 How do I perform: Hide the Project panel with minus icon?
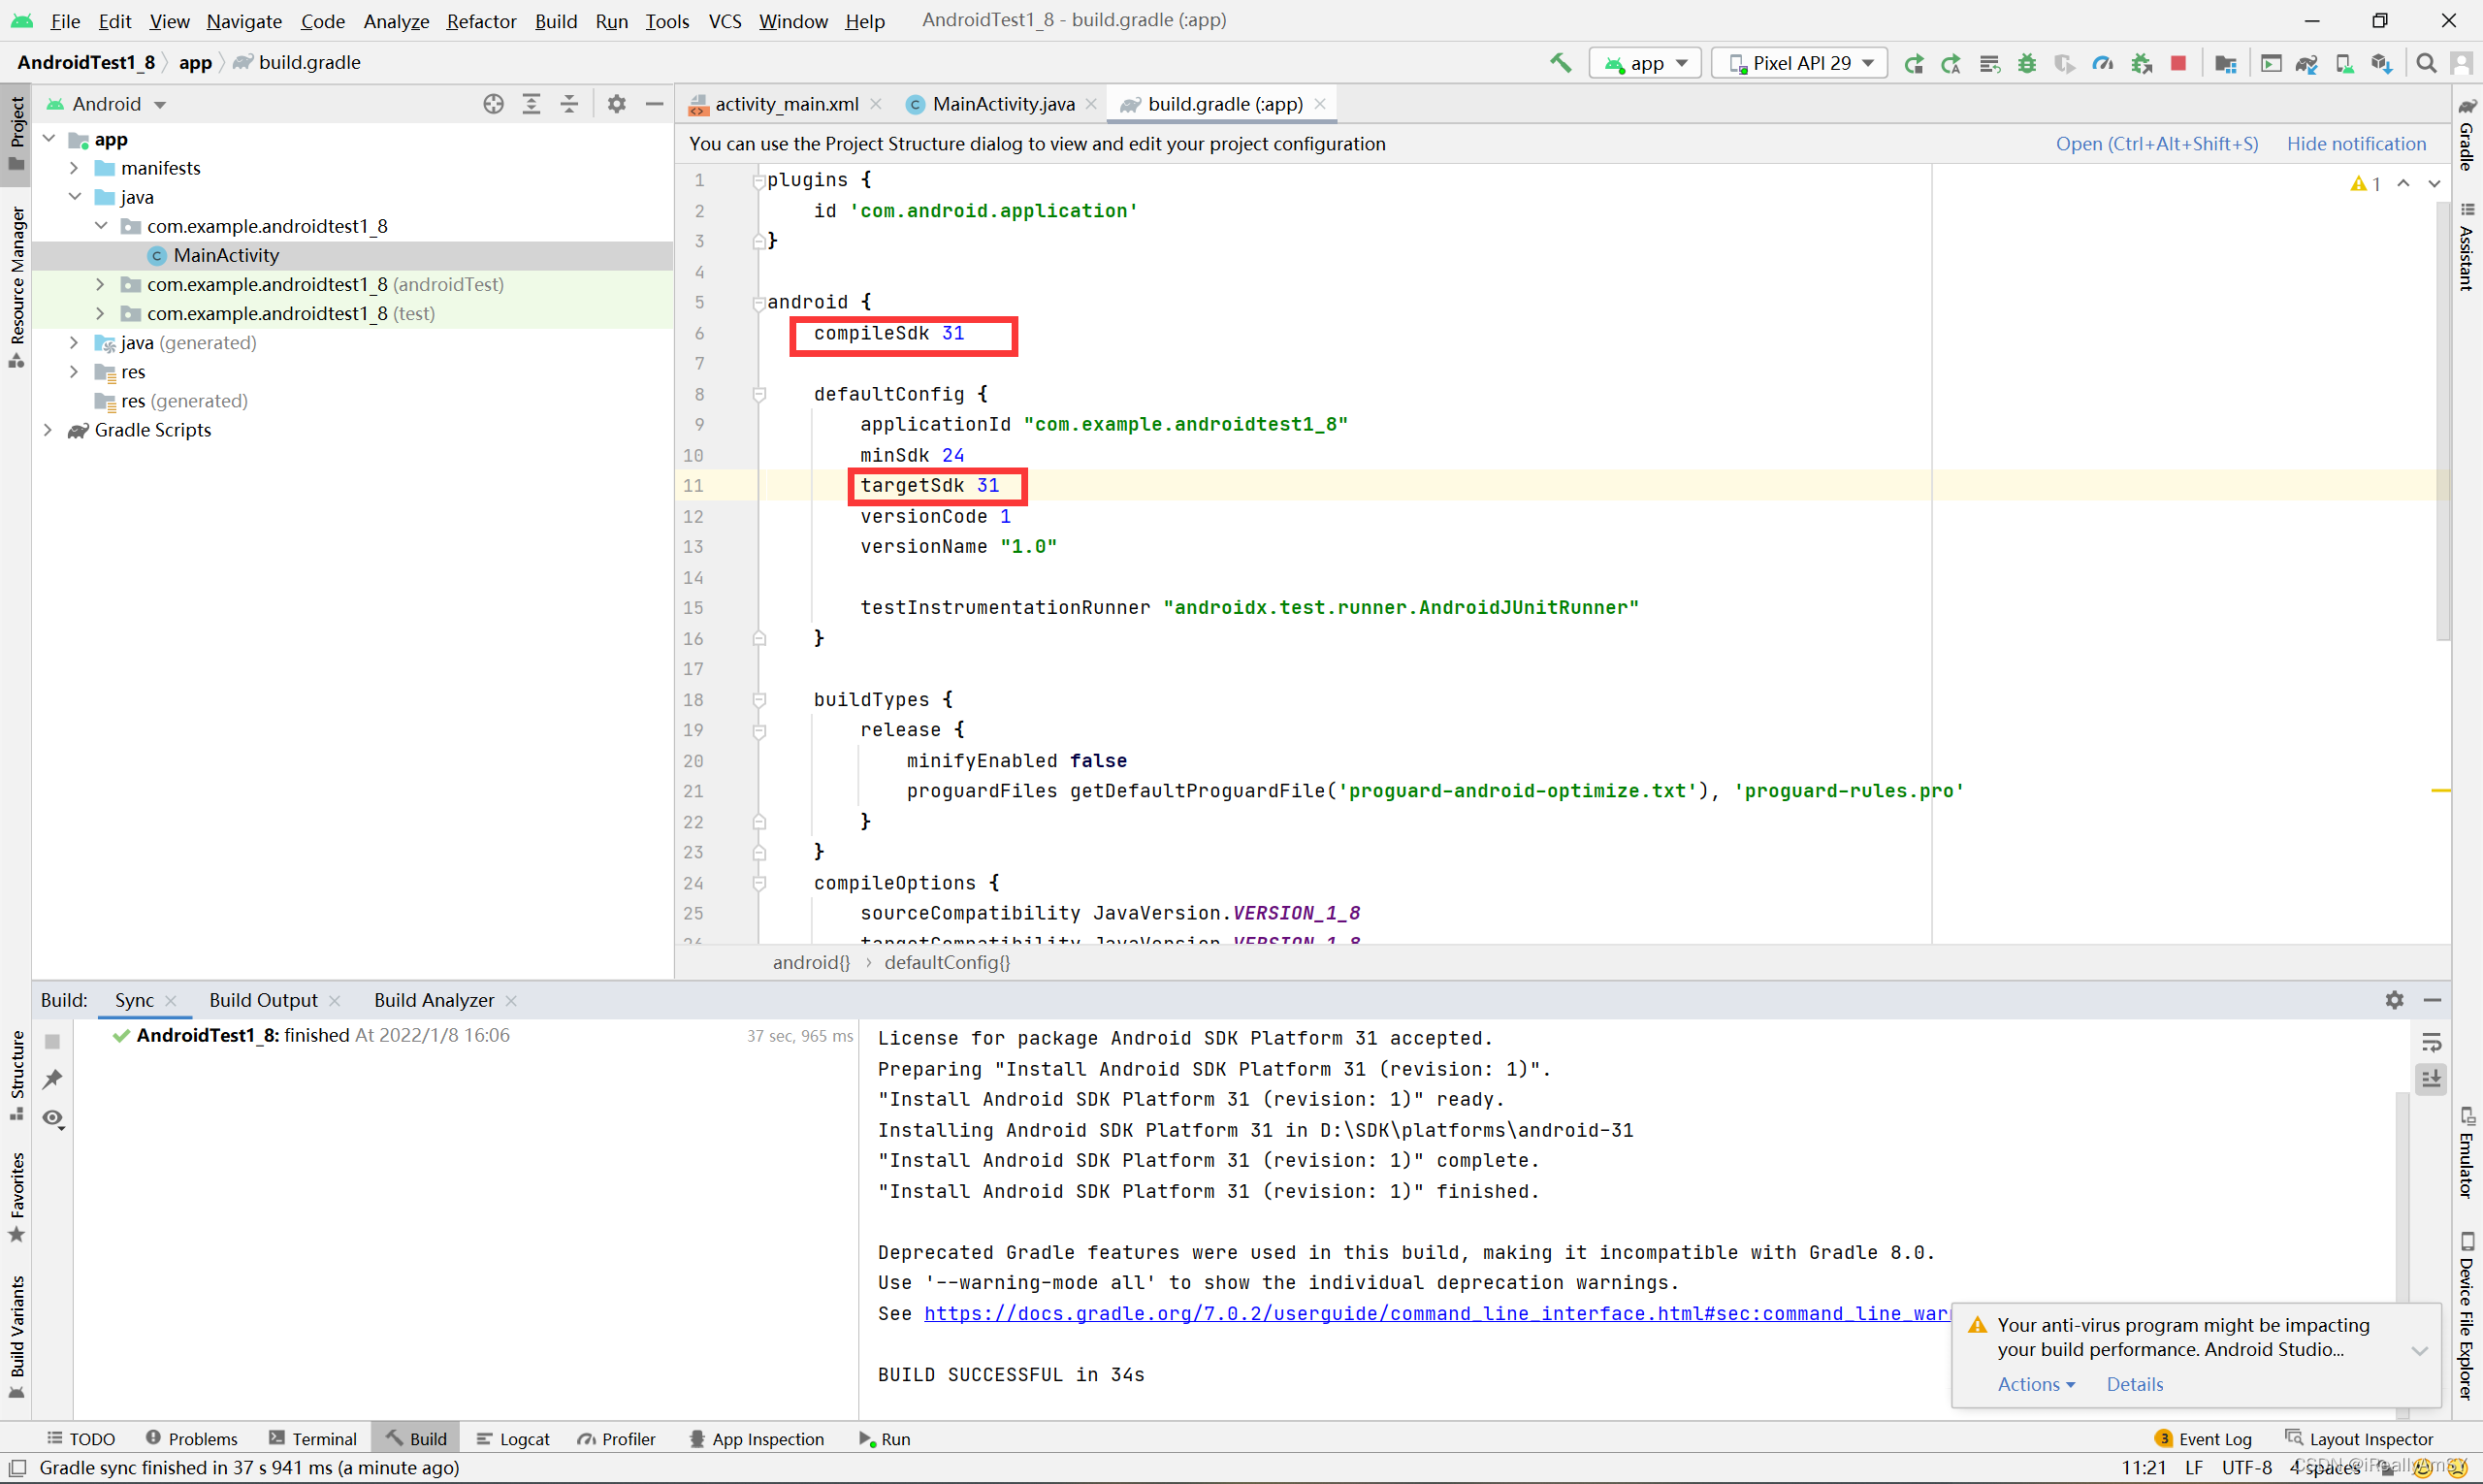tap(655, 104)
